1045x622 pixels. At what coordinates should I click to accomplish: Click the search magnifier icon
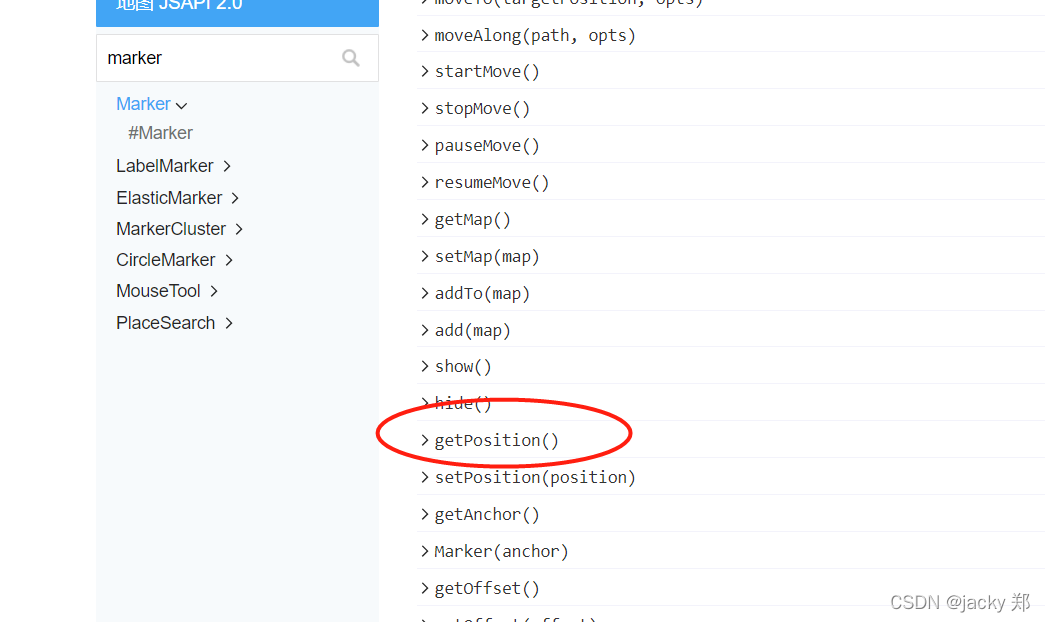click(x=351, y=58)
